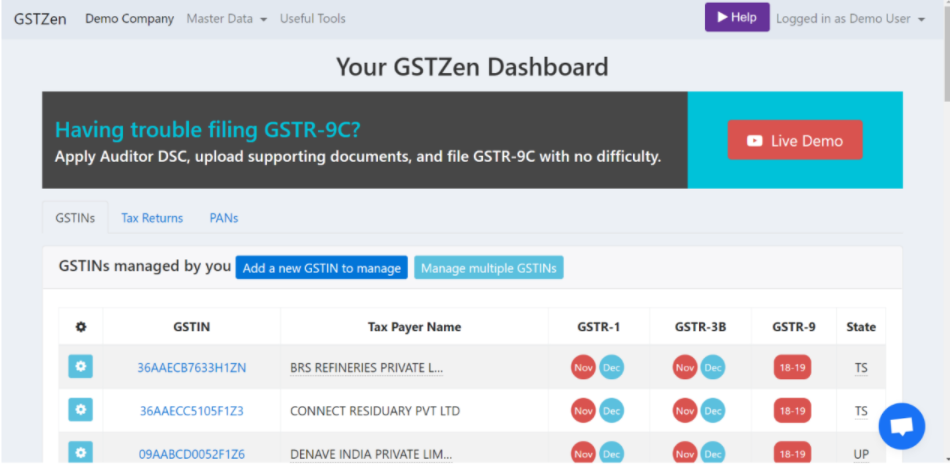Click the UP state cell for Denave India

861,454
